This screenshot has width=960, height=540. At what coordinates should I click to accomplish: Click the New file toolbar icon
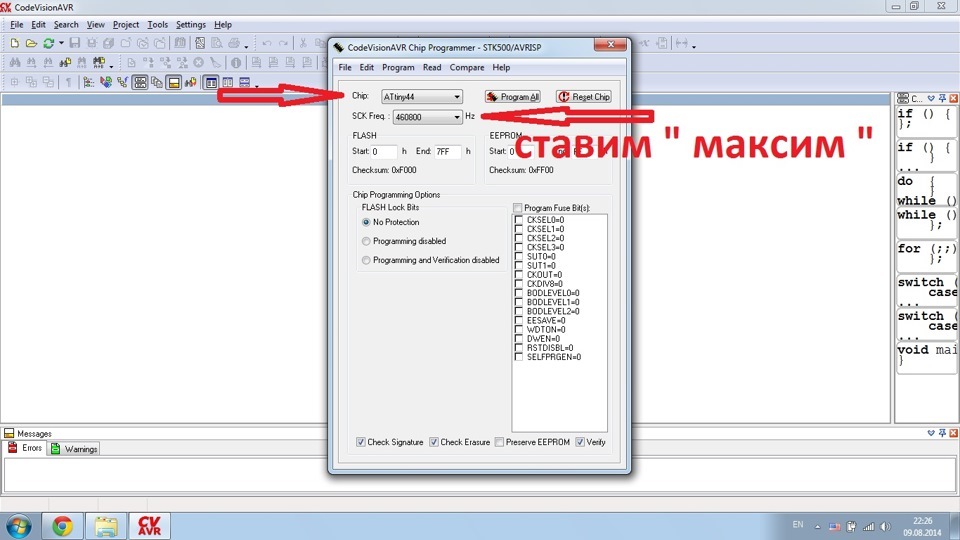coord(14,43)
